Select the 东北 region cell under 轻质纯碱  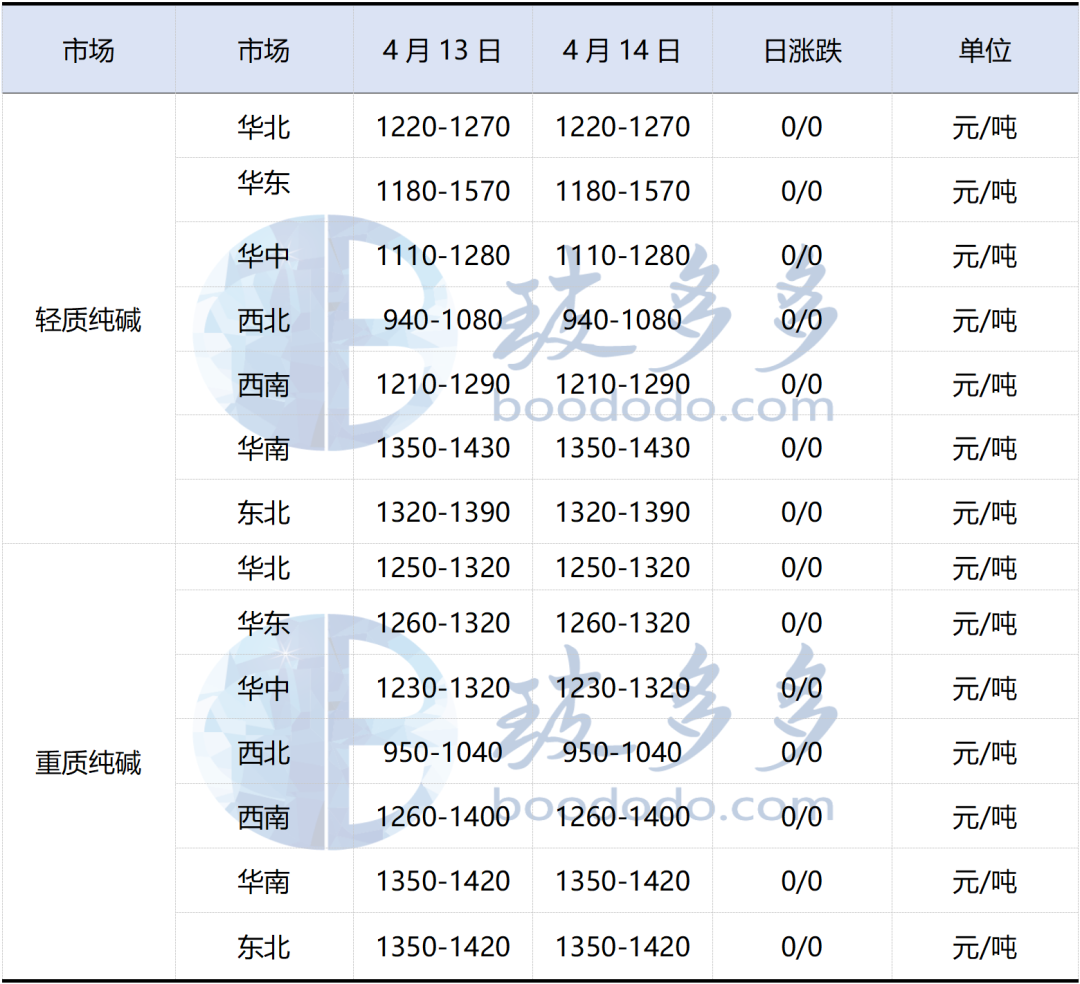click(x=264, y=513)
